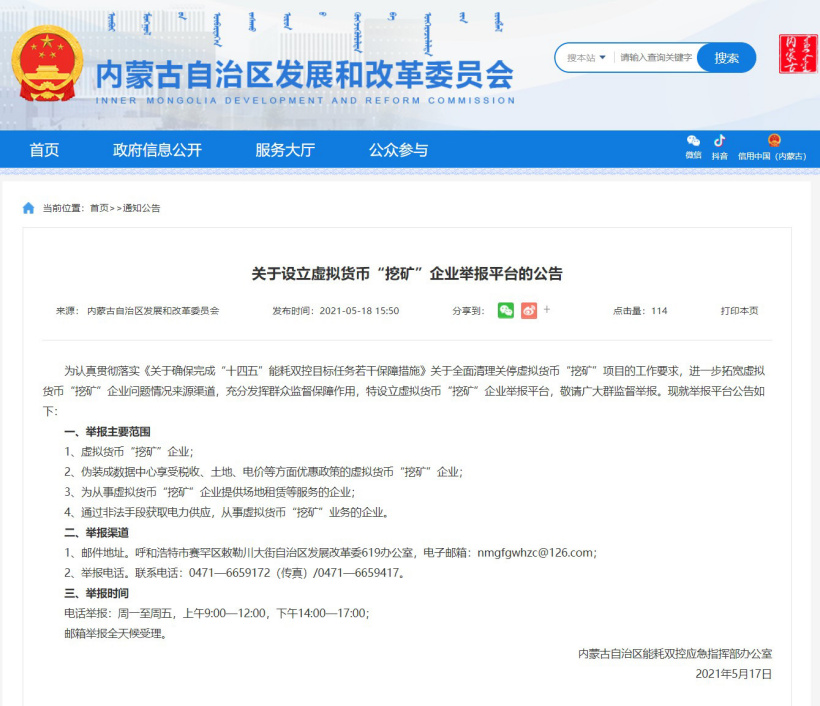Click the heading 一、举报主要范围

[x=107, y=431]
